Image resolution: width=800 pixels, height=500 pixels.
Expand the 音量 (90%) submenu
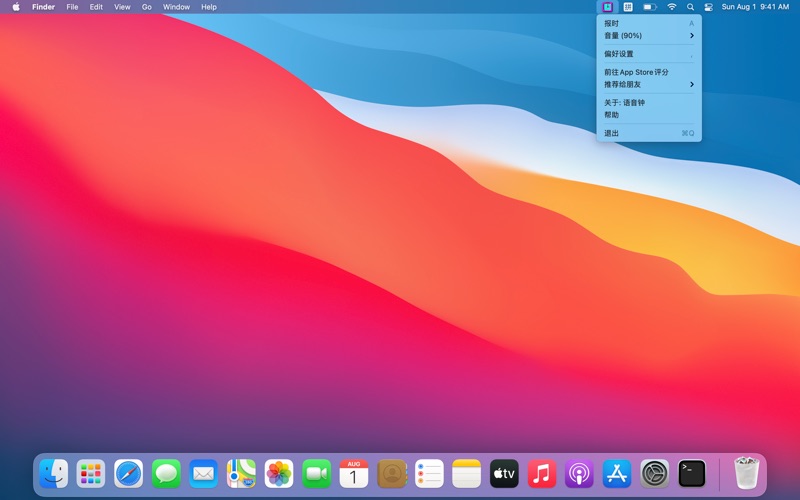click(x=648, y=35)
